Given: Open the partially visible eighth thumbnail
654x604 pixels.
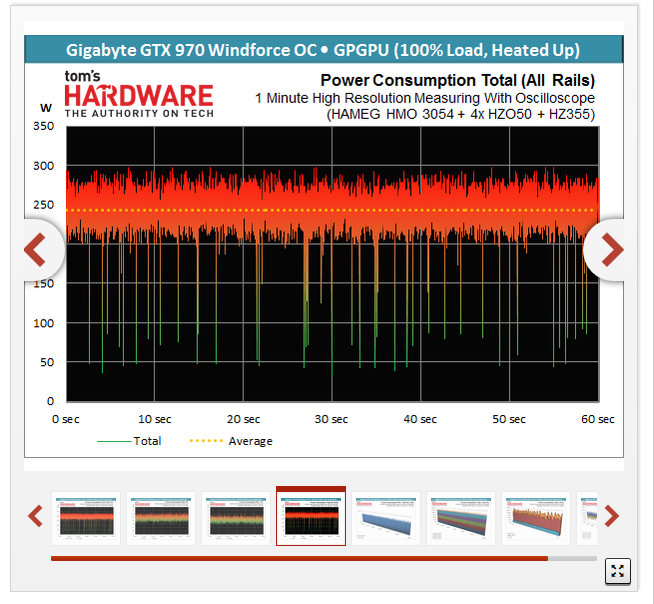Looking at the screenshot, I should [587, 518].
